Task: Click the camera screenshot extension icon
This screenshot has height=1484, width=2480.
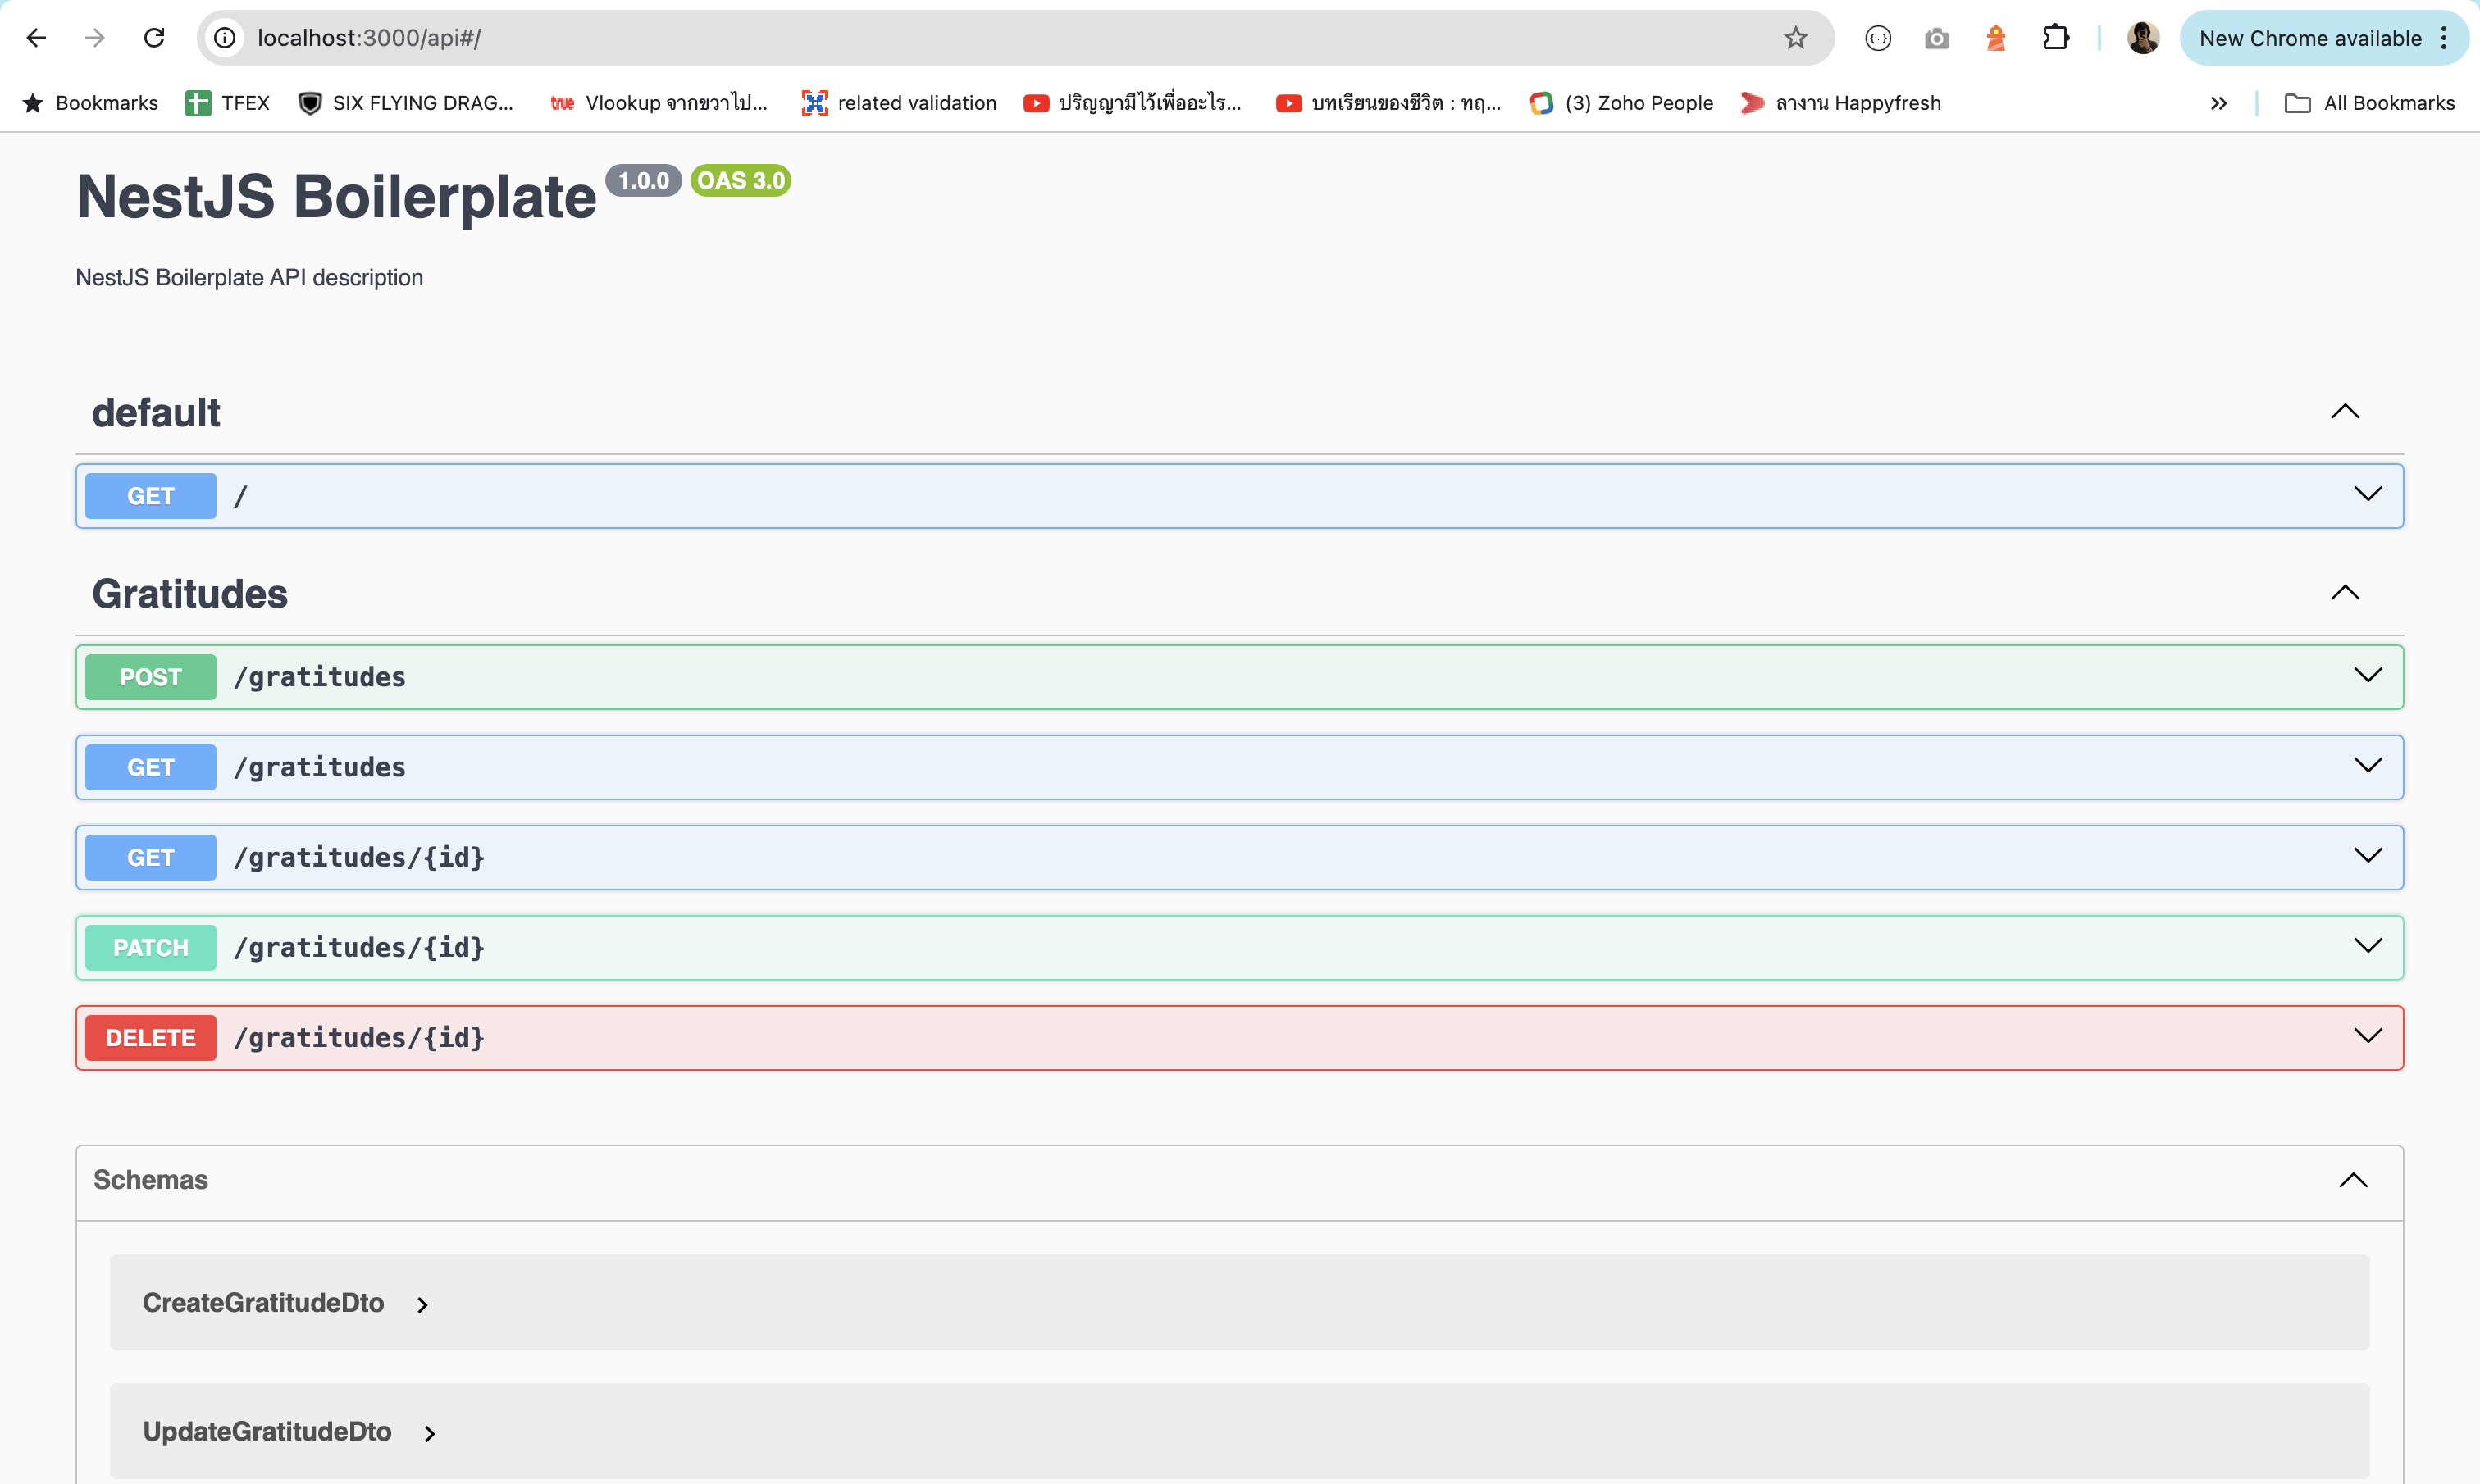Action: (1937, 38)
